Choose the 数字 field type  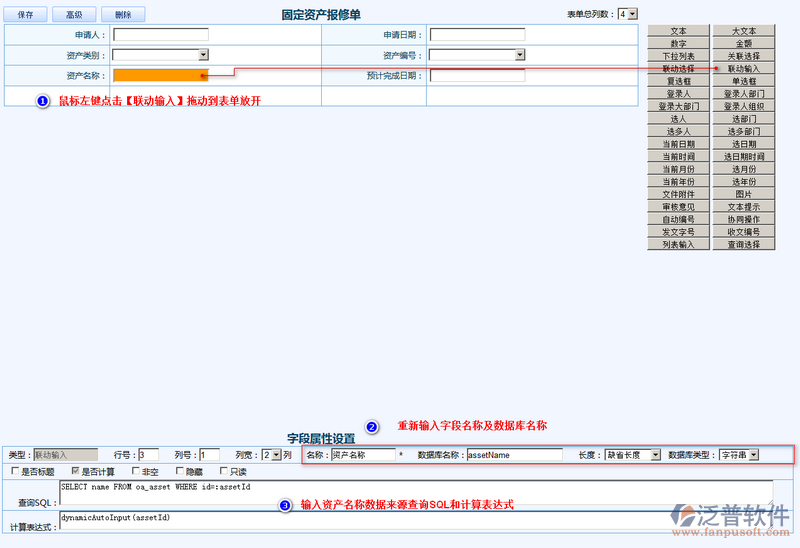(x=678, y=43)
